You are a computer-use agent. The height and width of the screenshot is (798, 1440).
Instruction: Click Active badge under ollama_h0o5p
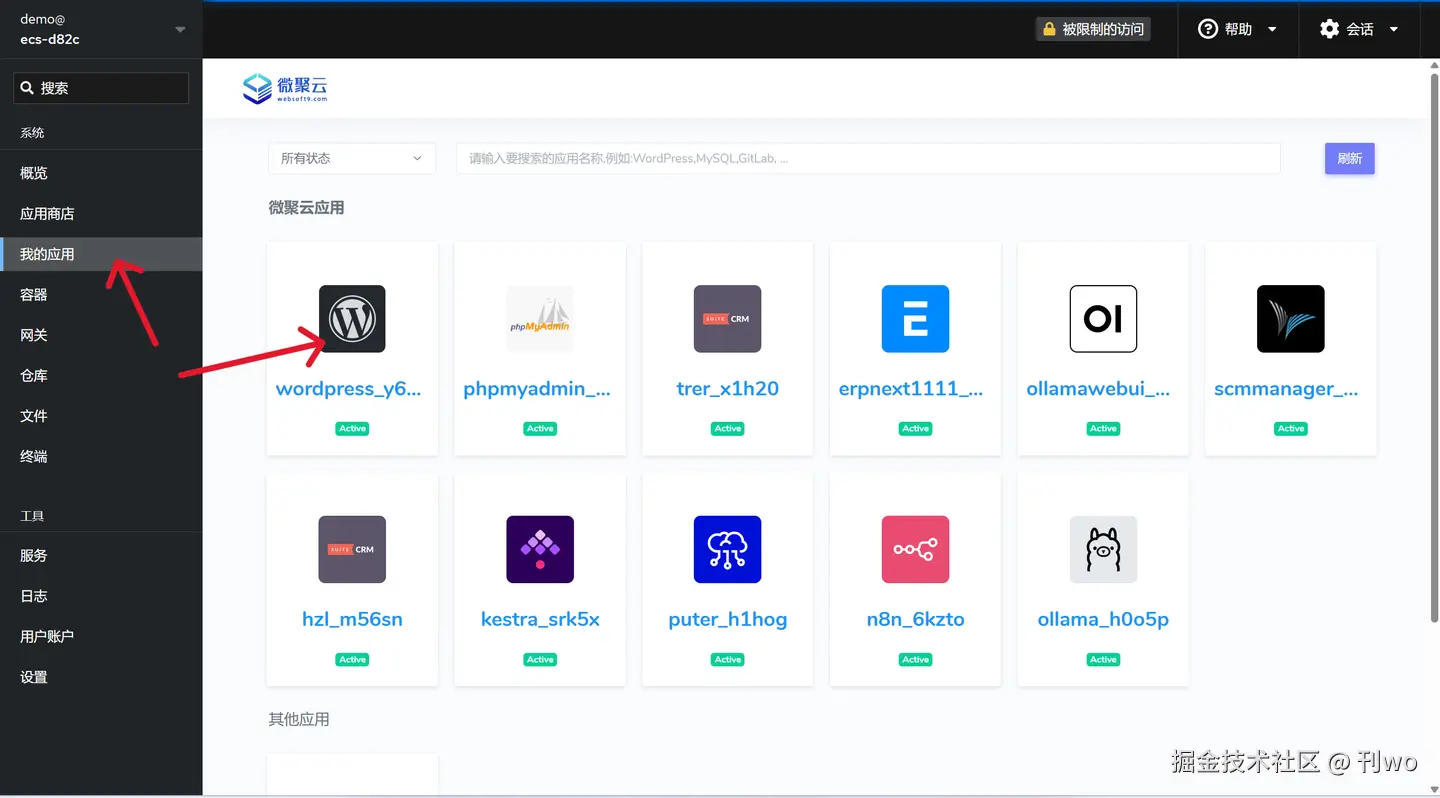click(x=1103, y=659)
